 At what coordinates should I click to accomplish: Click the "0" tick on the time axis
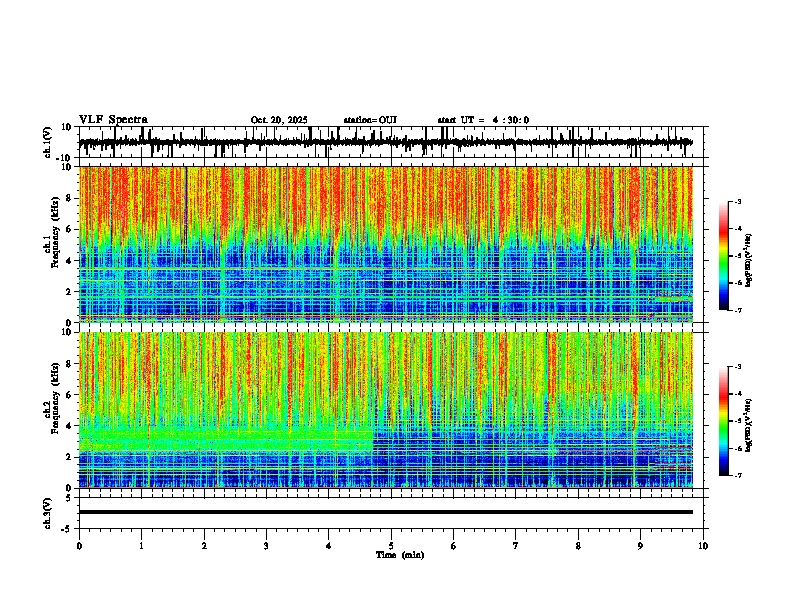(x=79, y=546)
